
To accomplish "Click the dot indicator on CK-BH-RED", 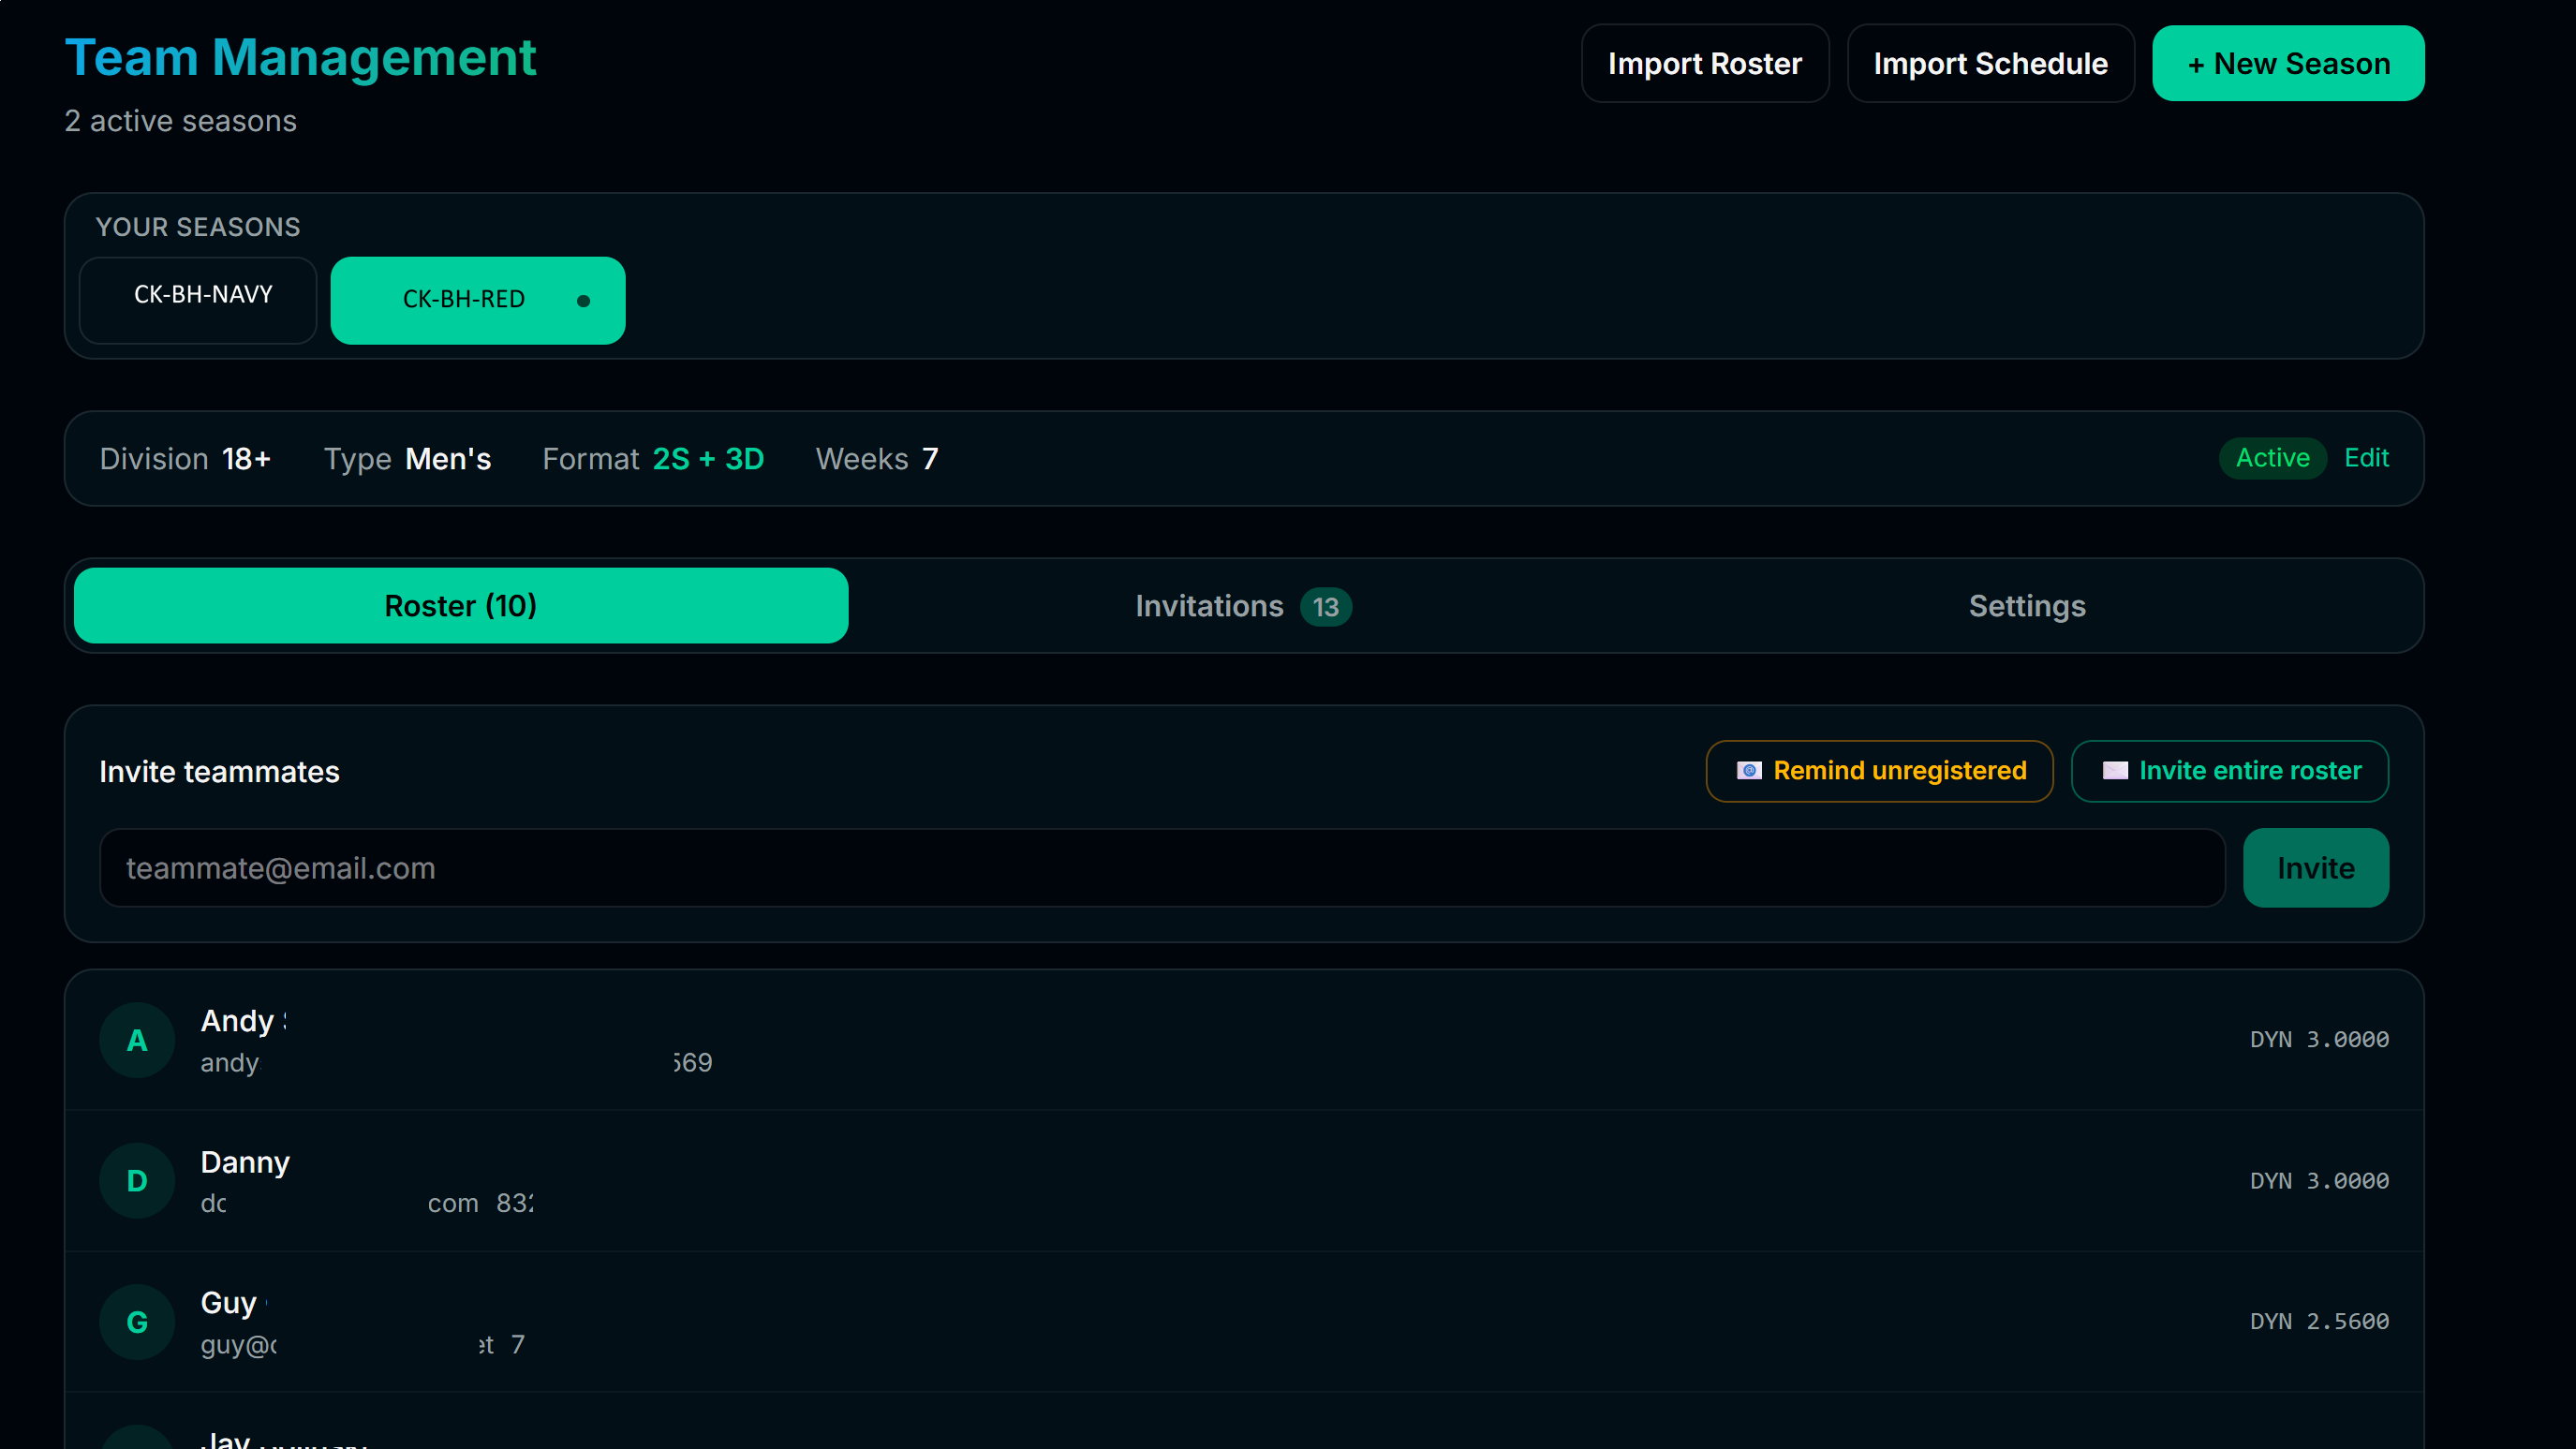I will (x=583, y=301).
